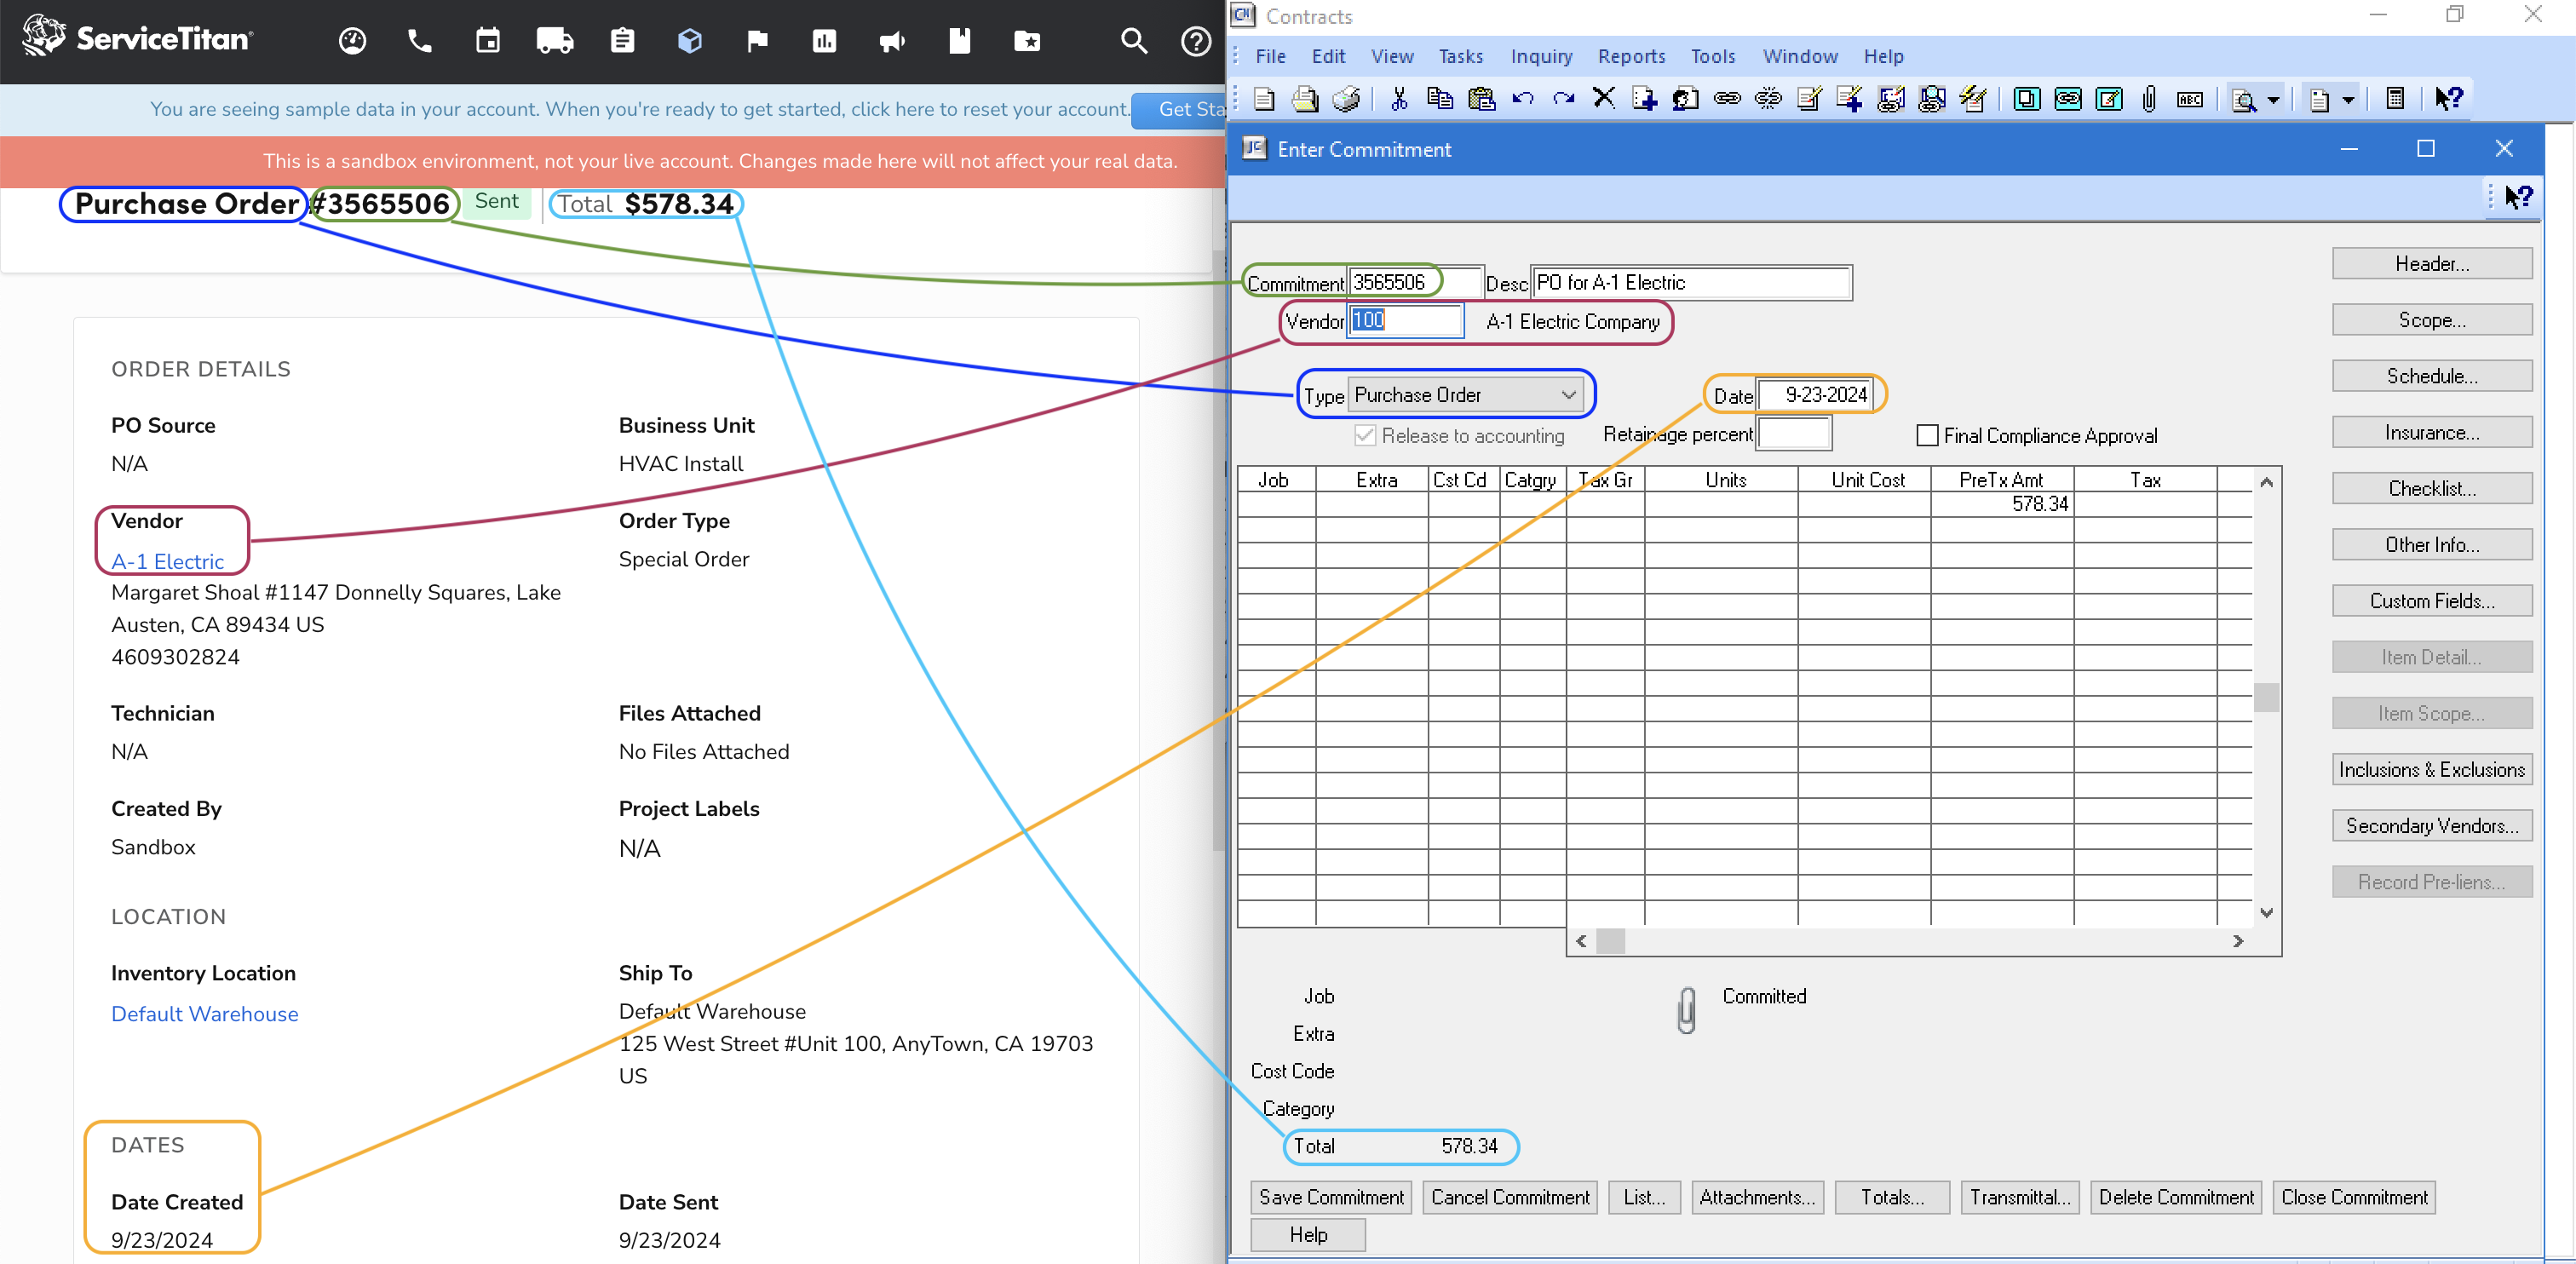Open the ServiceTitan dashboard gauge icon
Image resolution: width=2576 pixels, height=1264 pixels.
point(352,41)
